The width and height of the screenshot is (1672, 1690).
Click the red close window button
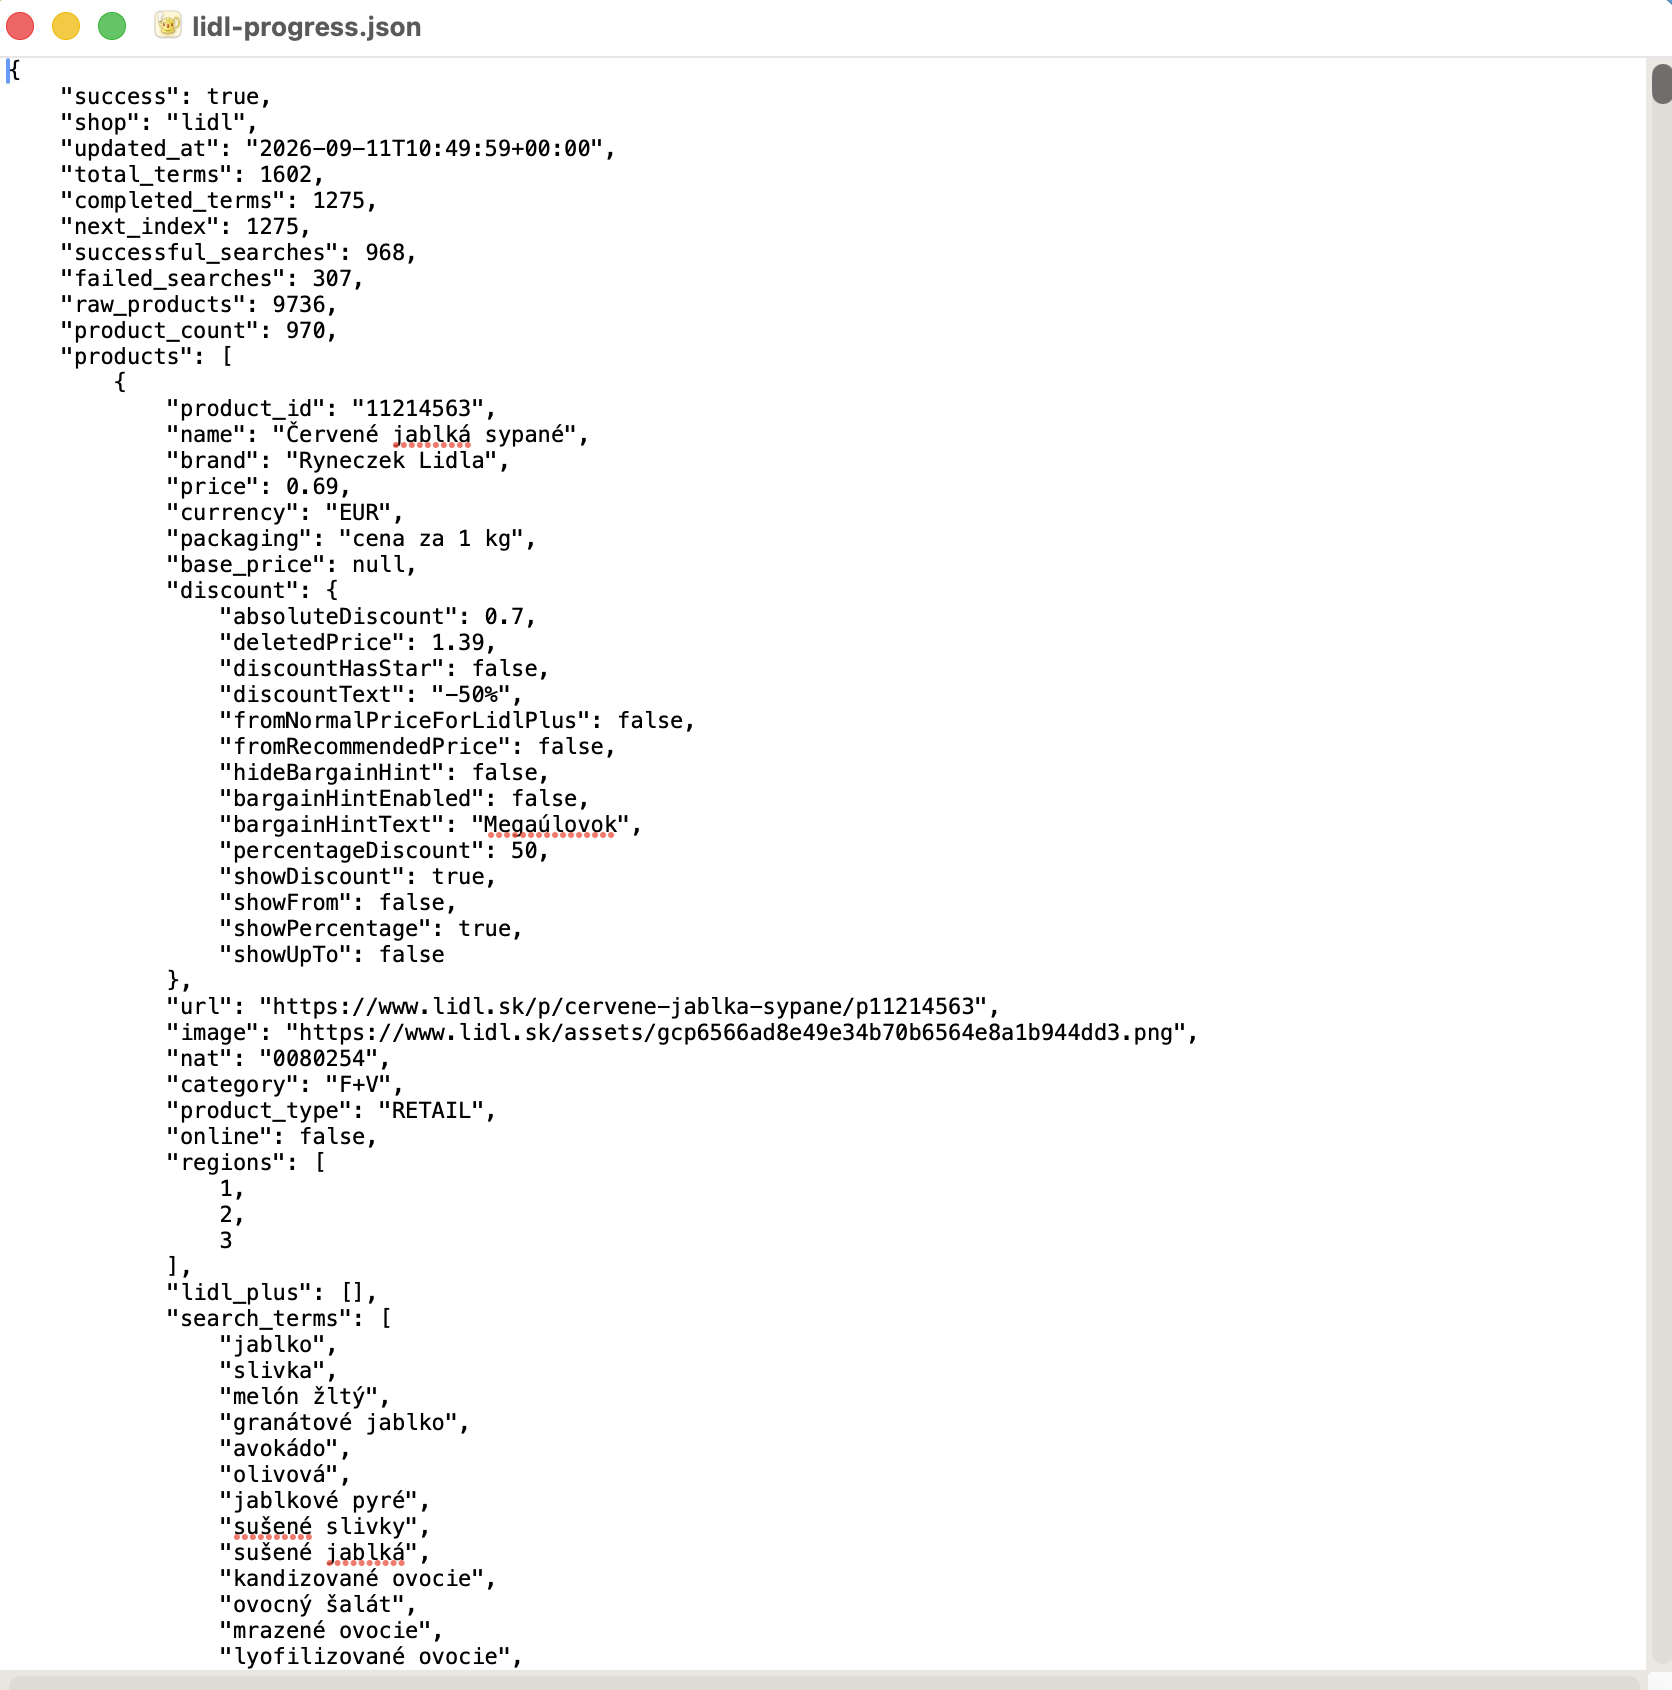click(21, 26)
